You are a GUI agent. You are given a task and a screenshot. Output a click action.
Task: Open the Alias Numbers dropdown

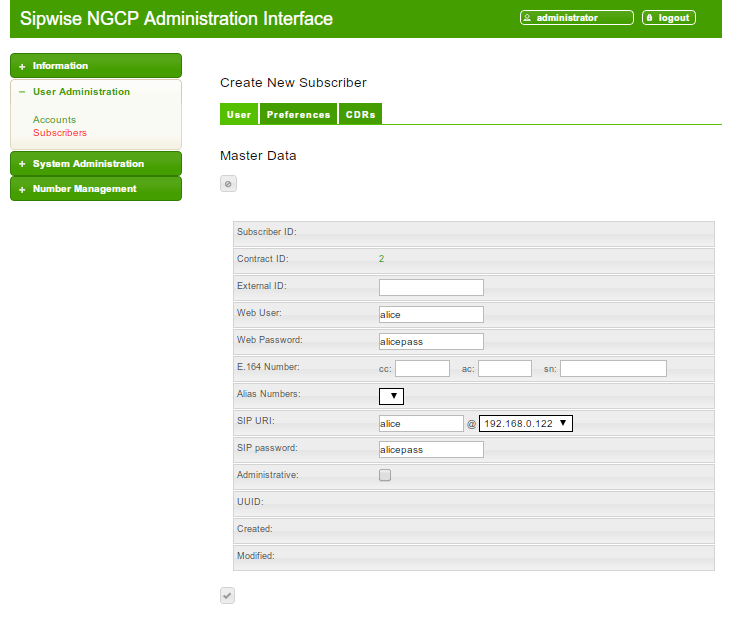point(391,396)
